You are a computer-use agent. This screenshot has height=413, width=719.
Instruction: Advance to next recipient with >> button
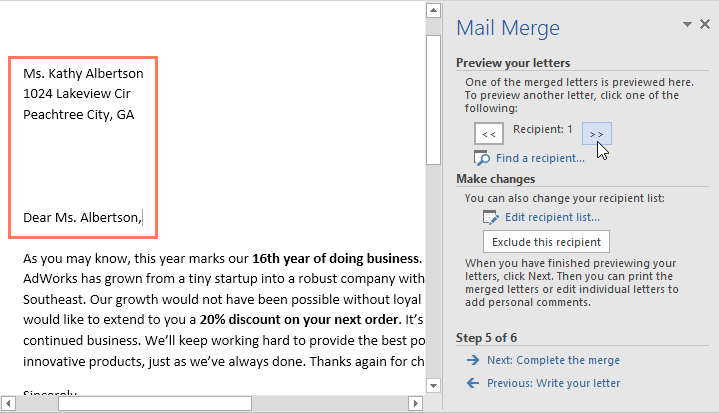[x=596, y=134]
